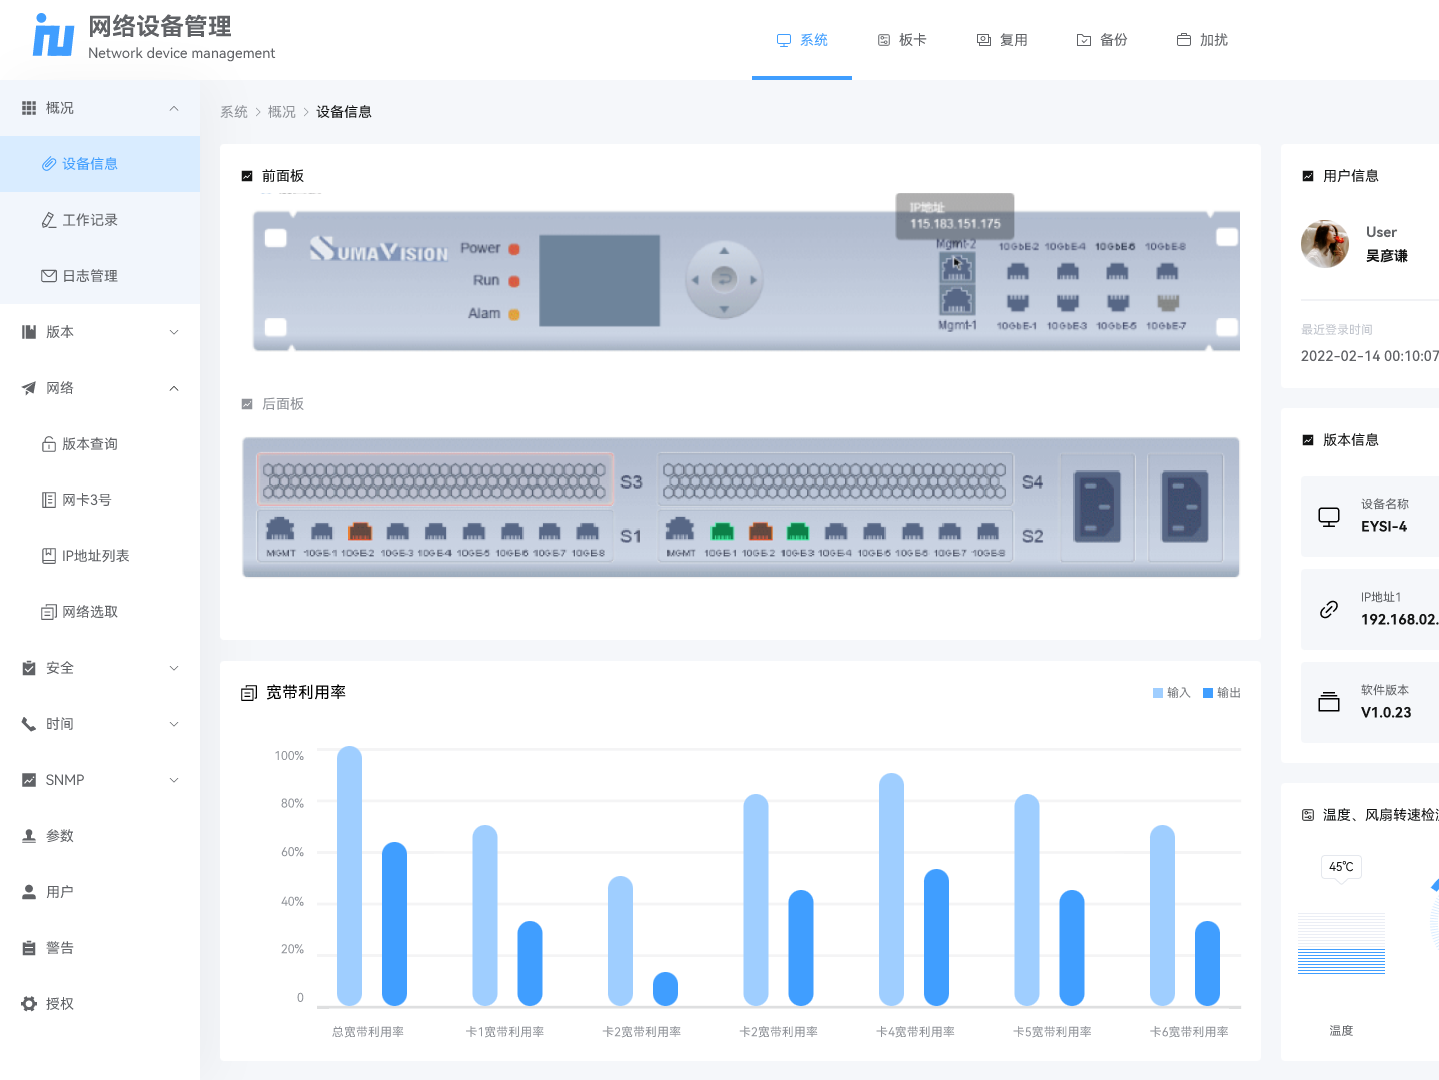Open the 授权 sidebar item
This screenshot has height=1080, width=1439.
(100, 1004)
